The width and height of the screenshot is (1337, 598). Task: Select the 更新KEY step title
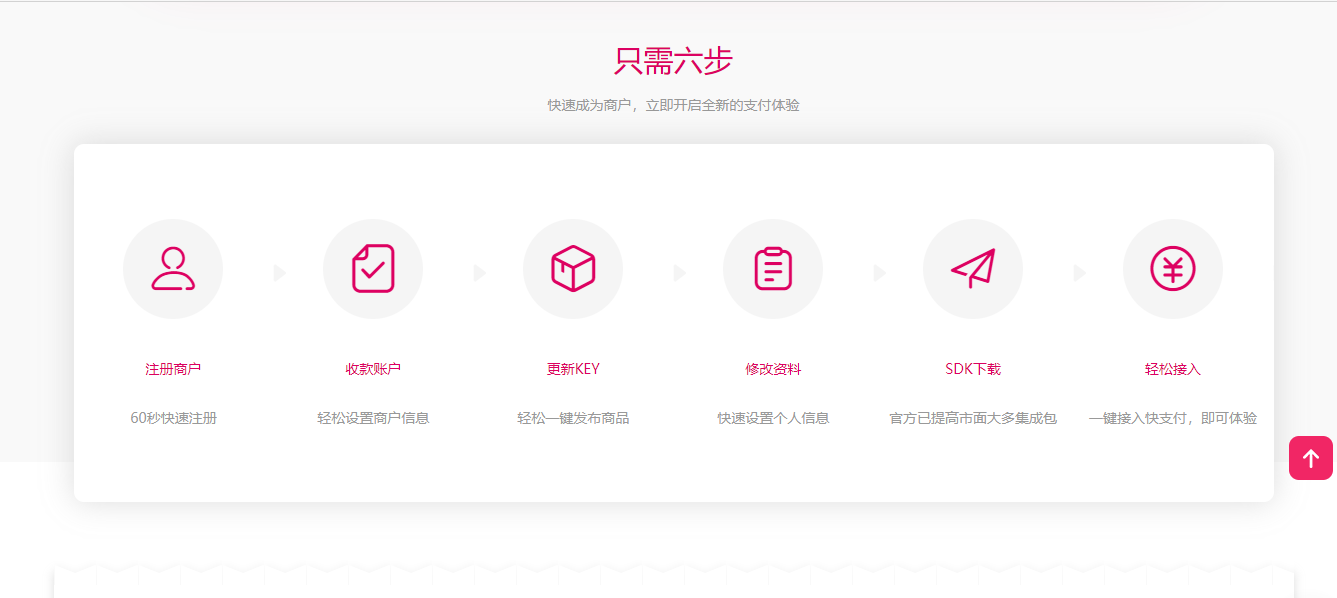point(573,369)
